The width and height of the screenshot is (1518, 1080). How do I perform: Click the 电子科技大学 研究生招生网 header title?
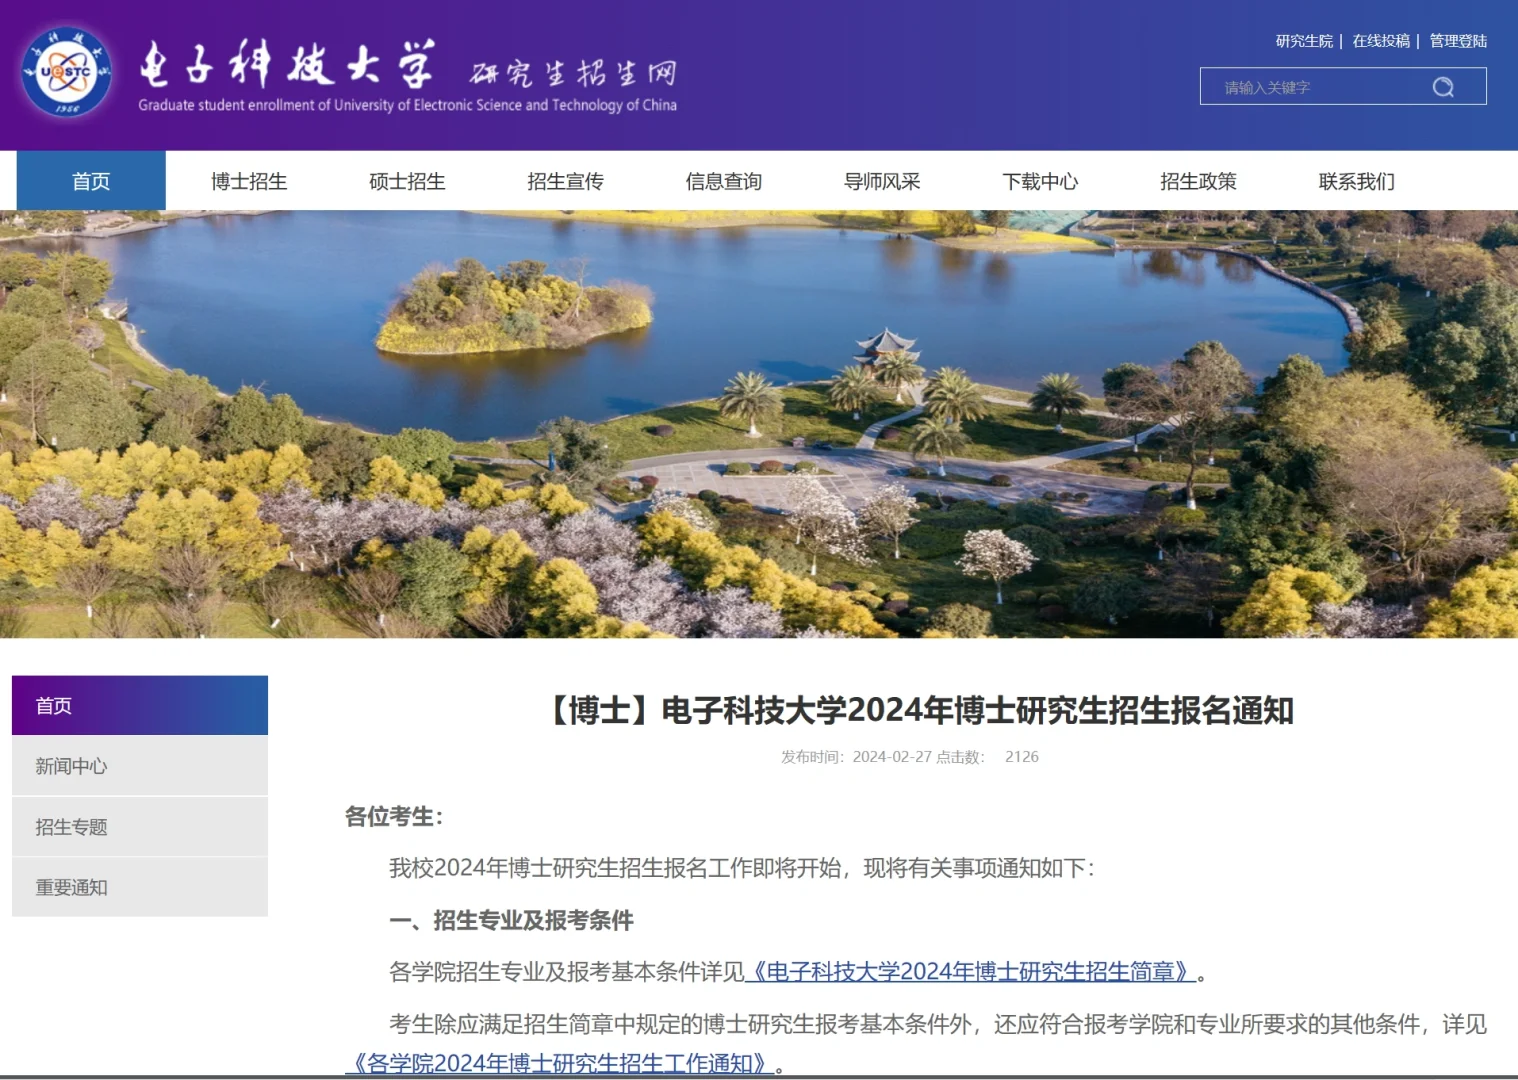tap(407, 66)
